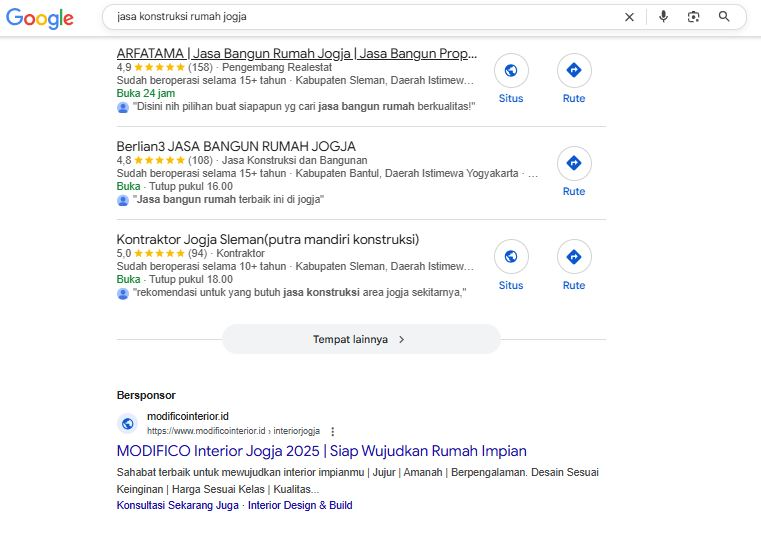761x540 pixels.
Task: Click the Tempat lainnya button
Action: tap(361, 339)
